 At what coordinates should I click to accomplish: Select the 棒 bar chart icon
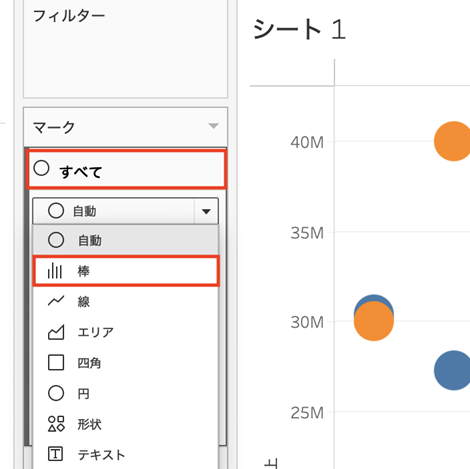point(55,271)
